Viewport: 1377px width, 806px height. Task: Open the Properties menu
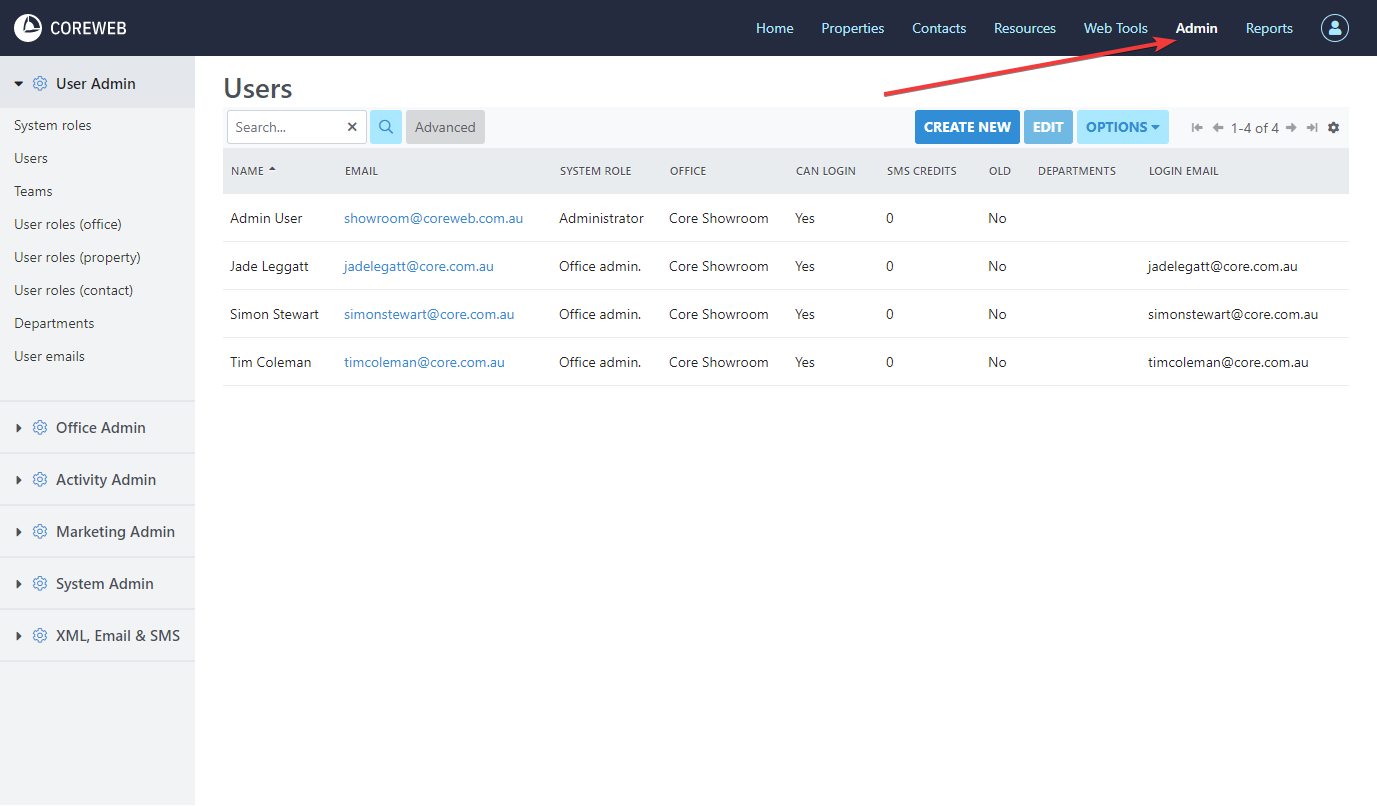[x=852, y=28]
